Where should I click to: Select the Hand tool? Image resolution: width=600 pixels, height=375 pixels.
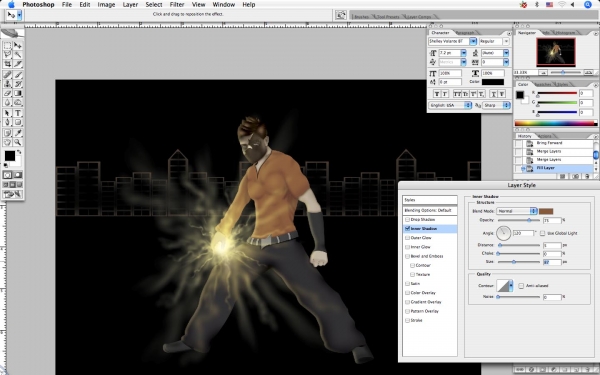[7, 142]
